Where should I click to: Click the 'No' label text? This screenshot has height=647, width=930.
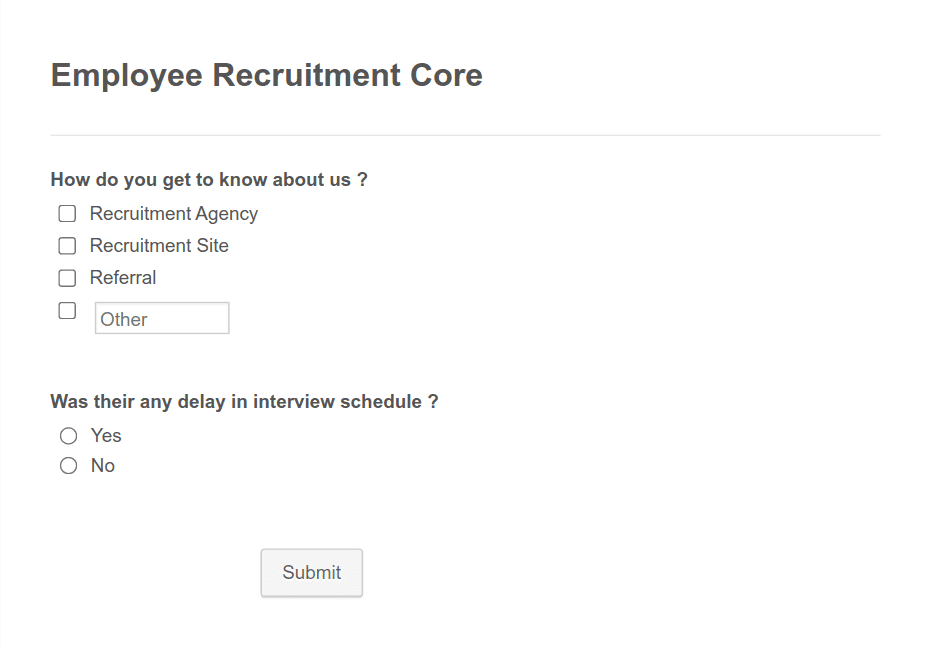tap(103, 466)
